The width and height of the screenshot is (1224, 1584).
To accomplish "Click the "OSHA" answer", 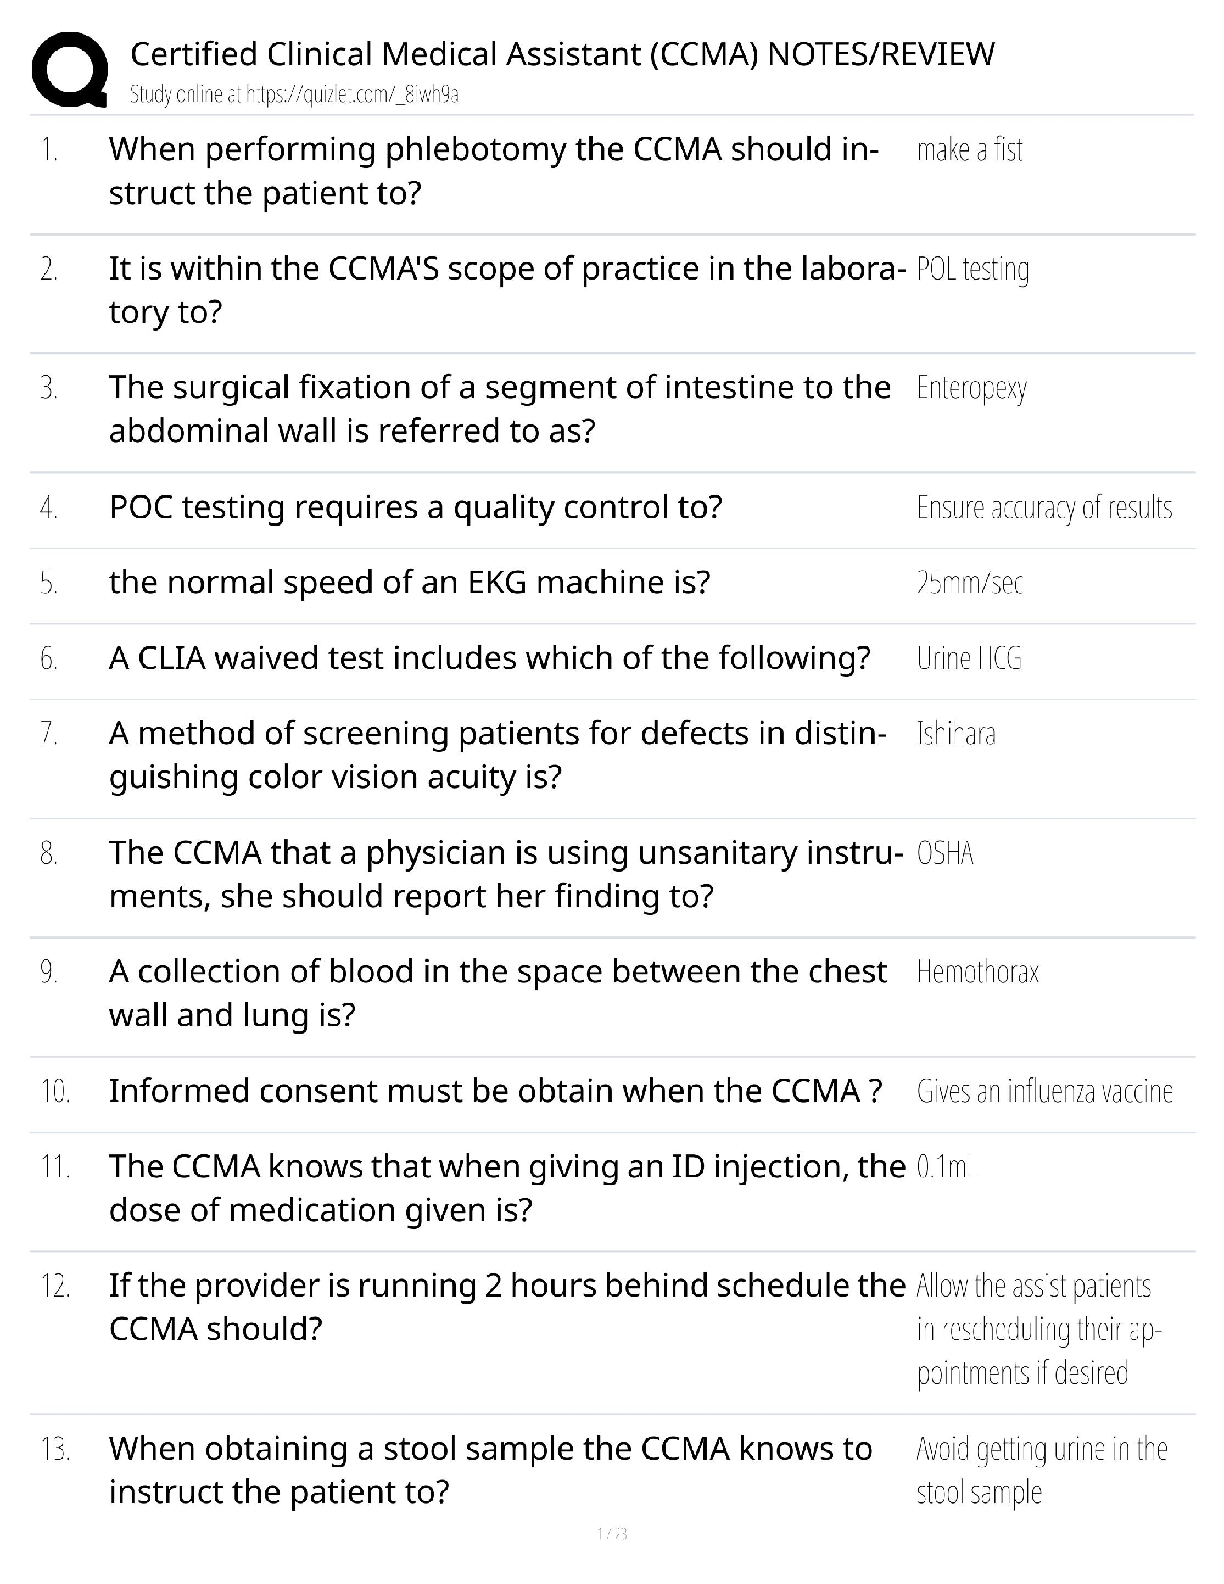I will (945, 853).
